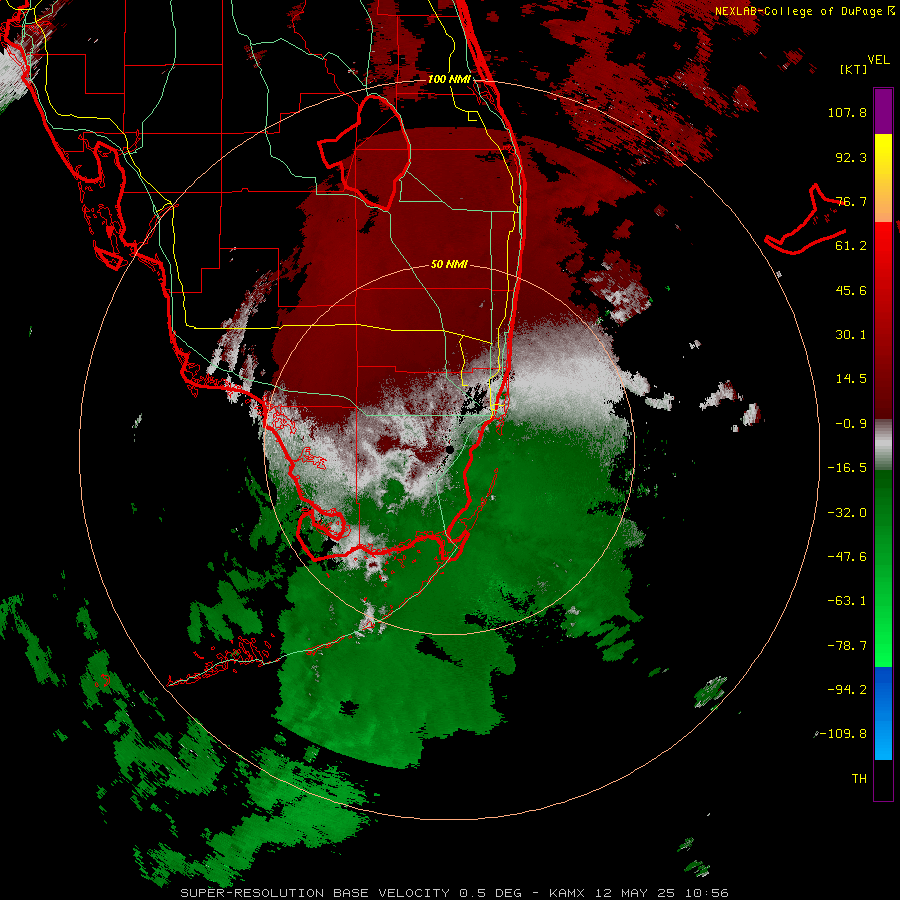Select the 45.6 scale value
Image resolution: width=900 pixels, height=900 pixels.
[851, 290]
